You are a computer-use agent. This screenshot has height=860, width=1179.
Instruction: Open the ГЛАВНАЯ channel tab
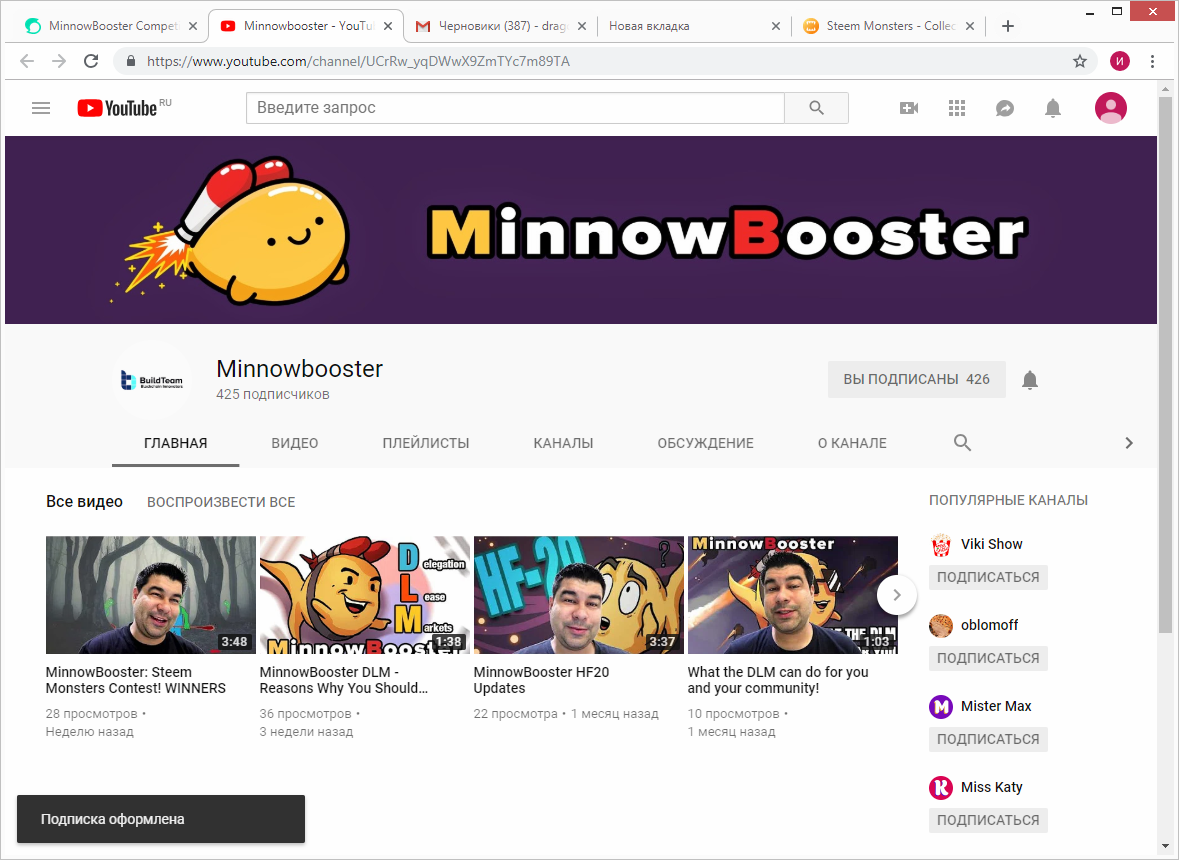(175, 444)
